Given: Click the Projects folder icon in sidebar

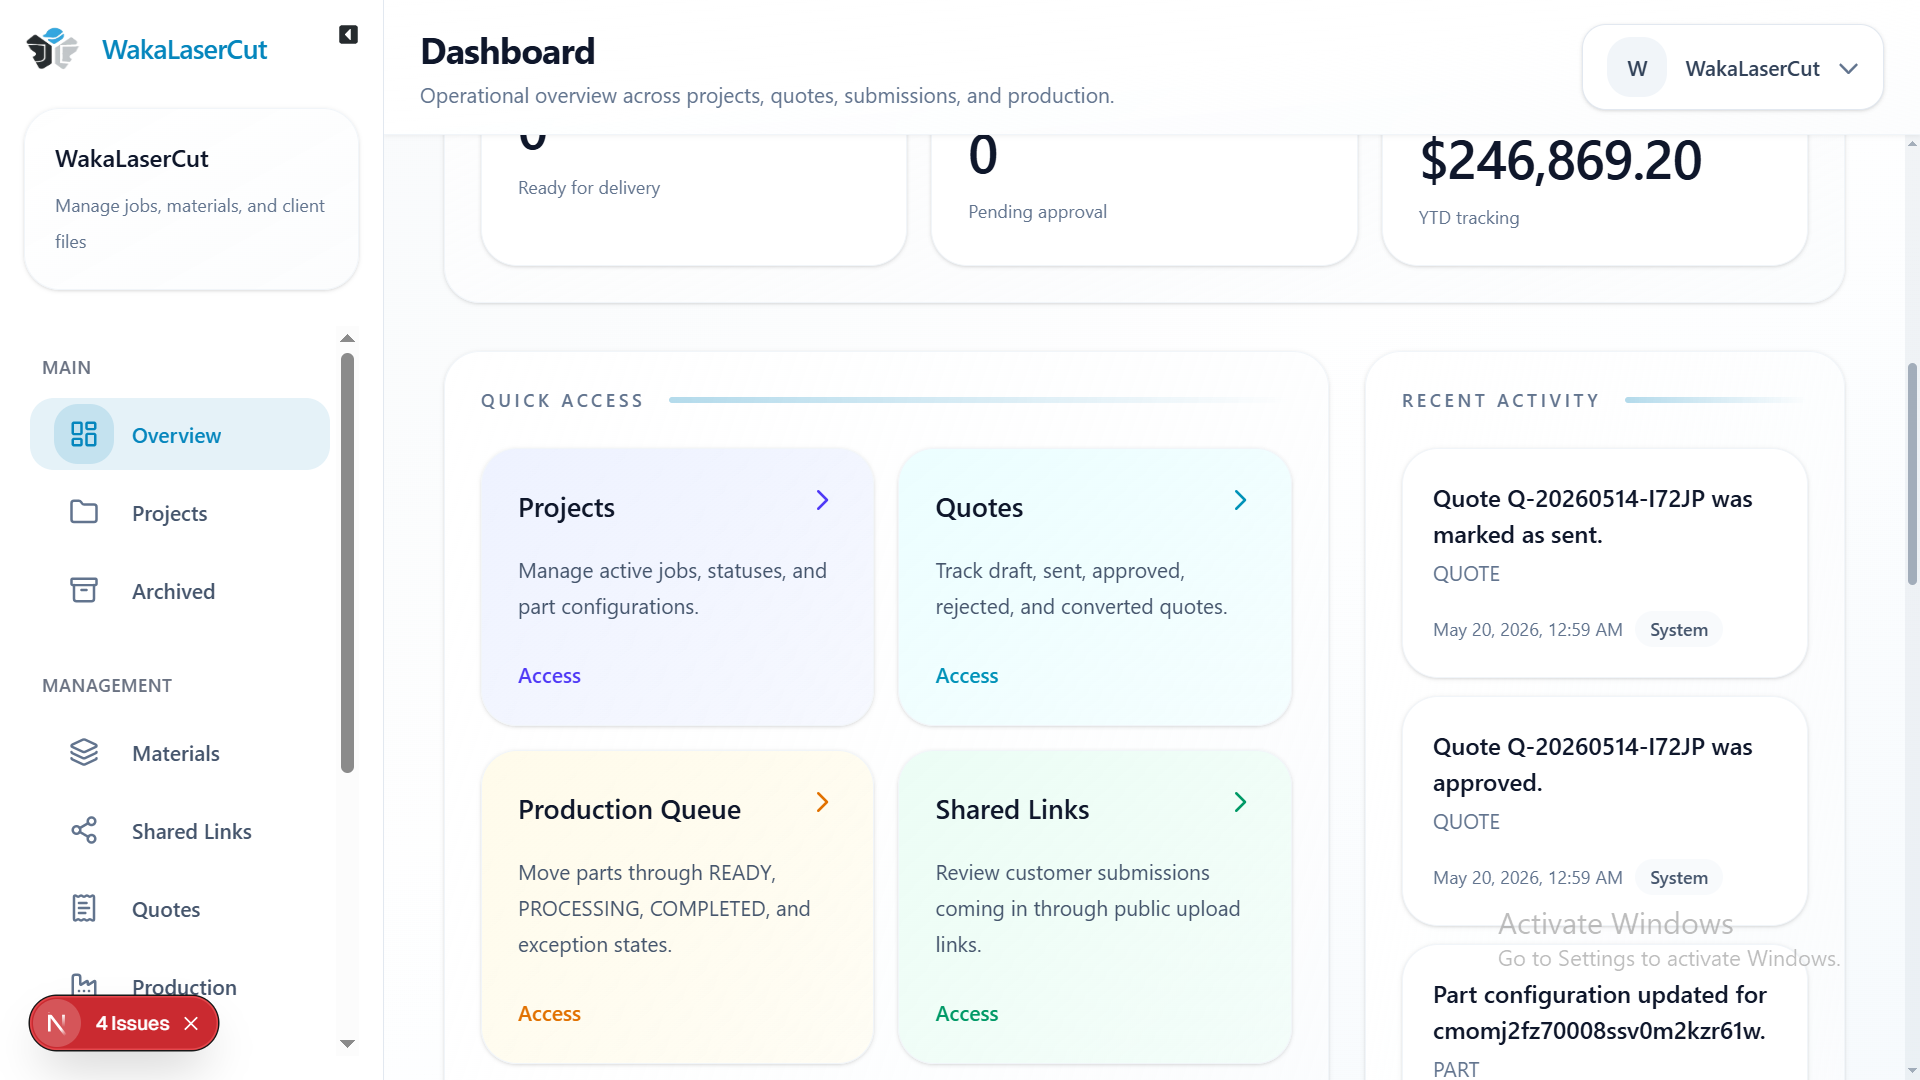Looking at the screenshot, I should coord(84,512).
